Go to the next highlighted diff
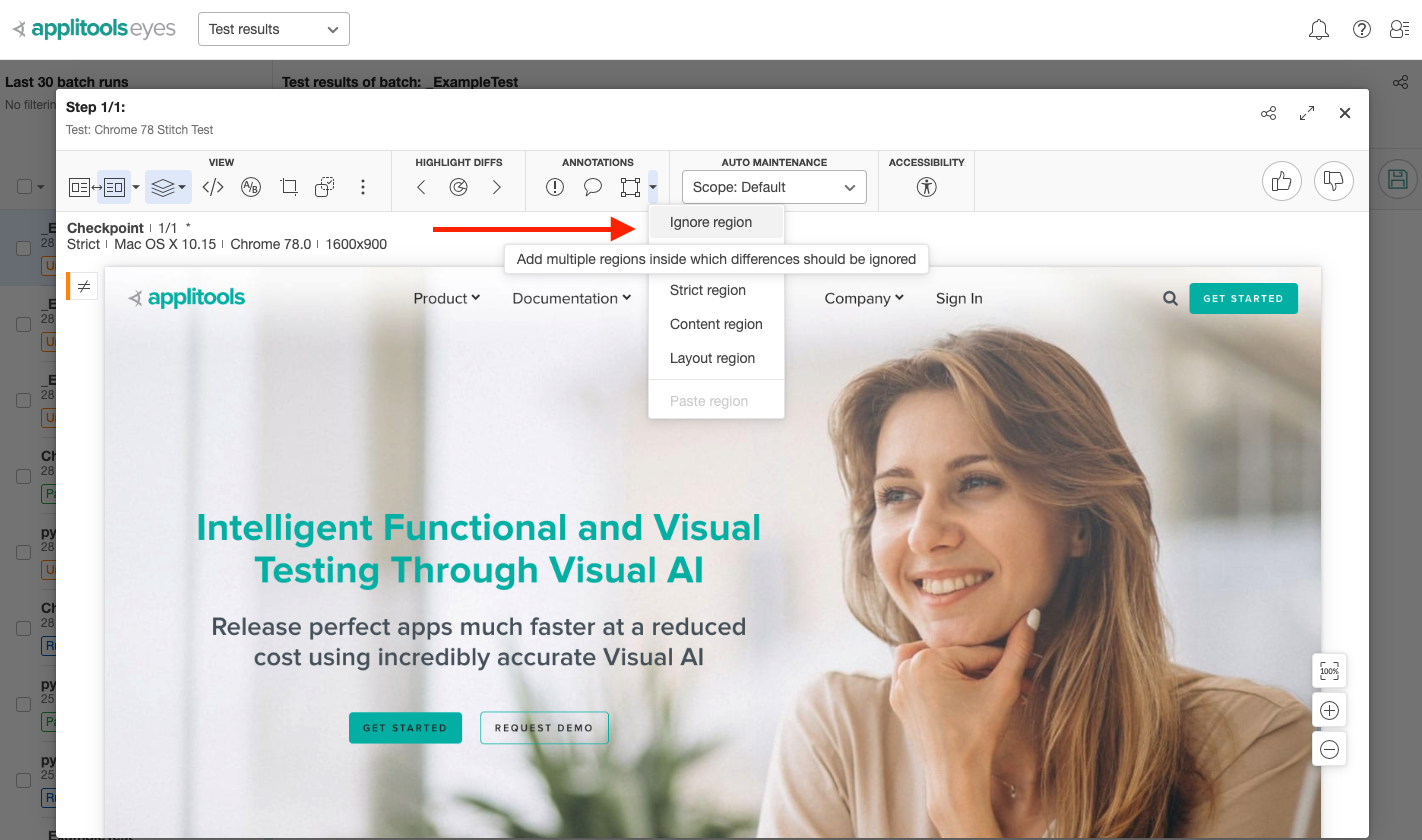 (497, 187)
